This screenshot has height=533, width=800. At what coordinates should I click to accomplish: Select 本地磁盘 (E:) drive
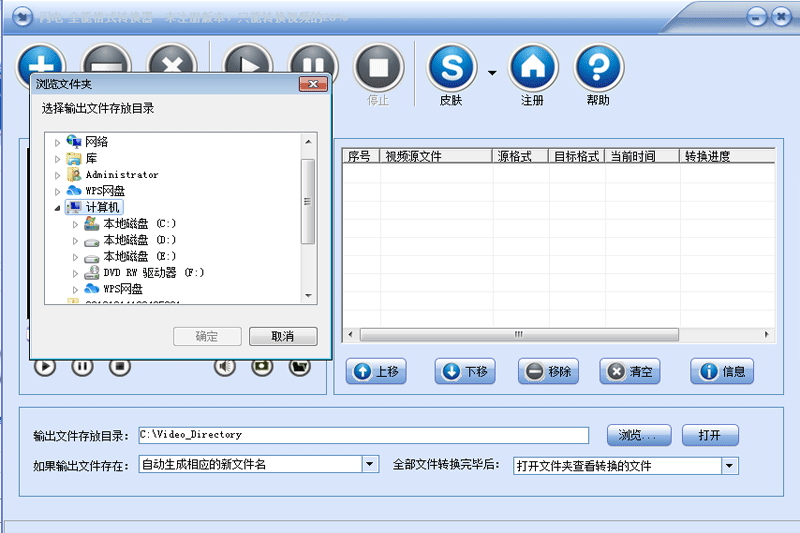click(139, 256)
